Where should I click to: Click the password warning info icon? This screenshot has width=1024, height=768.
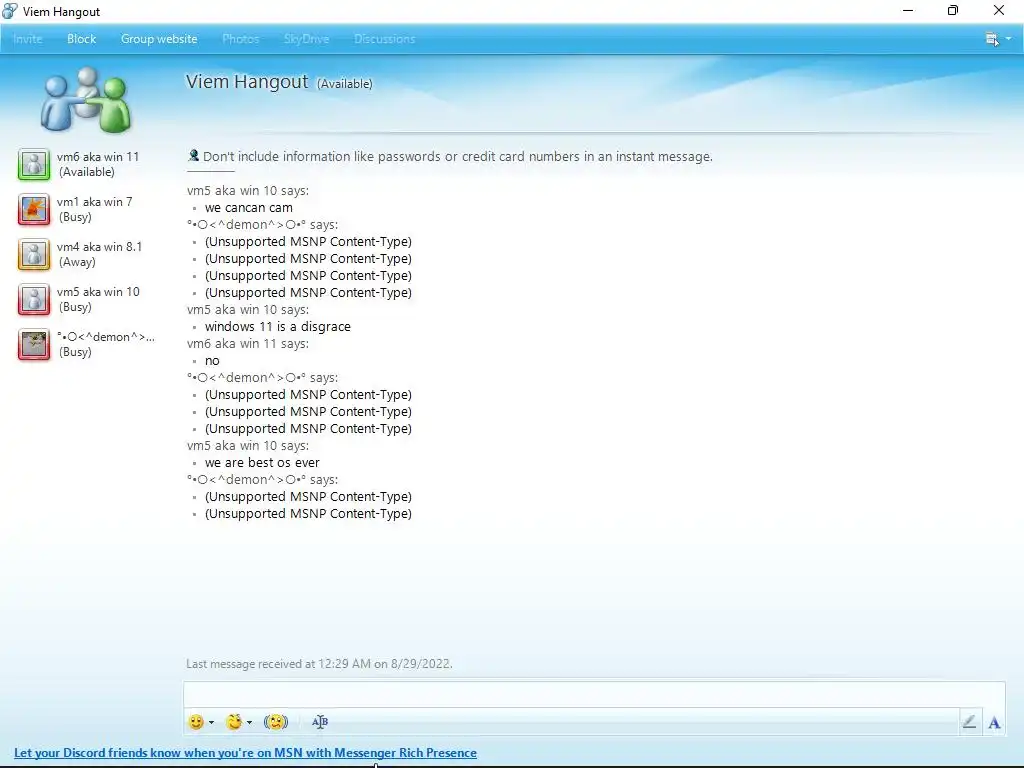193,155
